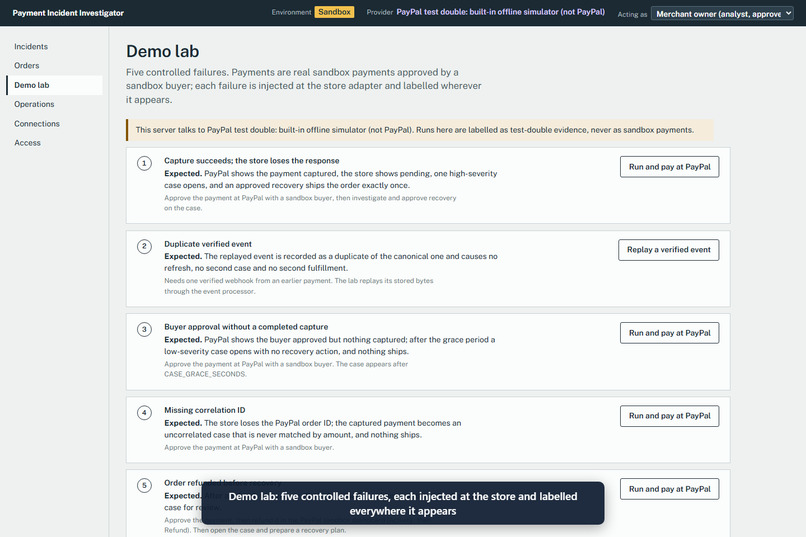Click the "Duplicate verified event" heading
The height and width of the screenshot is (537, 806).
(208, 244)
